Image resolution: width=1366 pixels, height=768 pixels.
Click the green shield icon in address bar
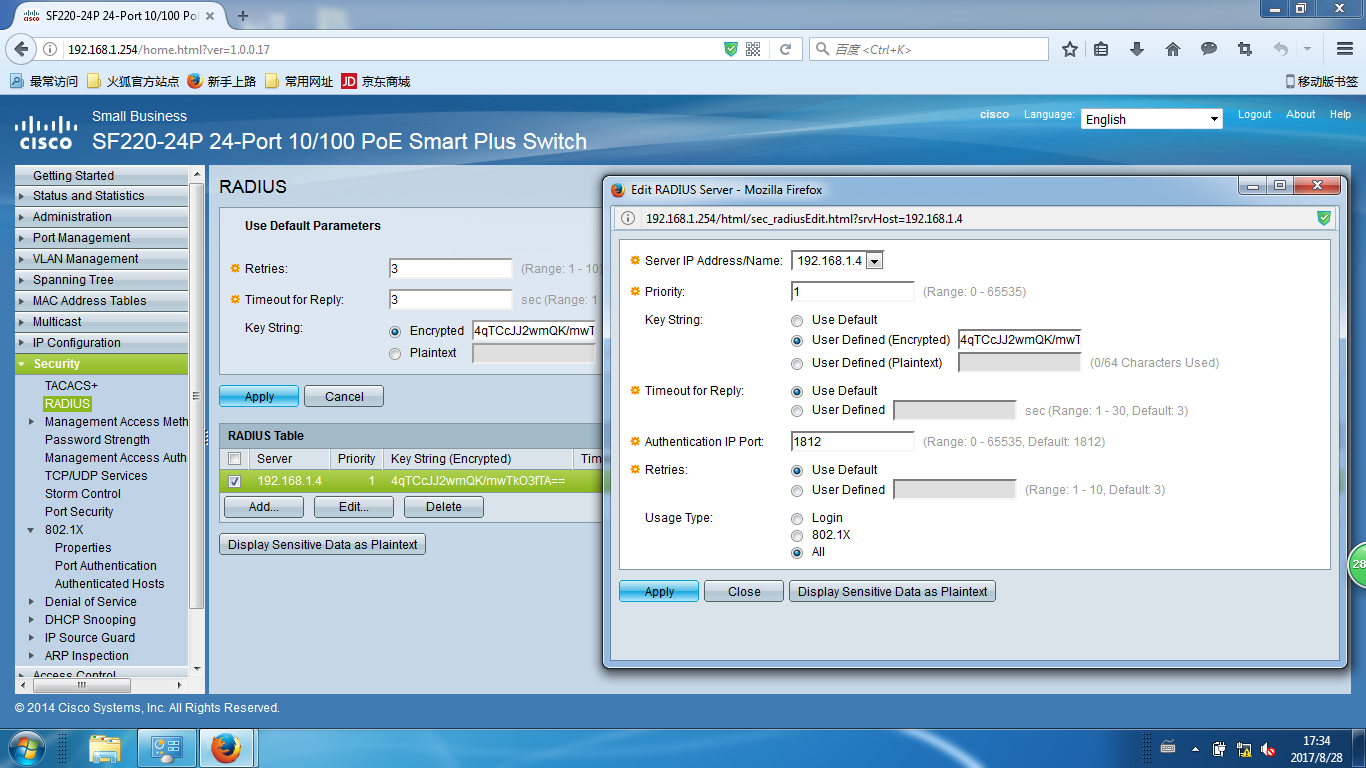pos(731,49)
